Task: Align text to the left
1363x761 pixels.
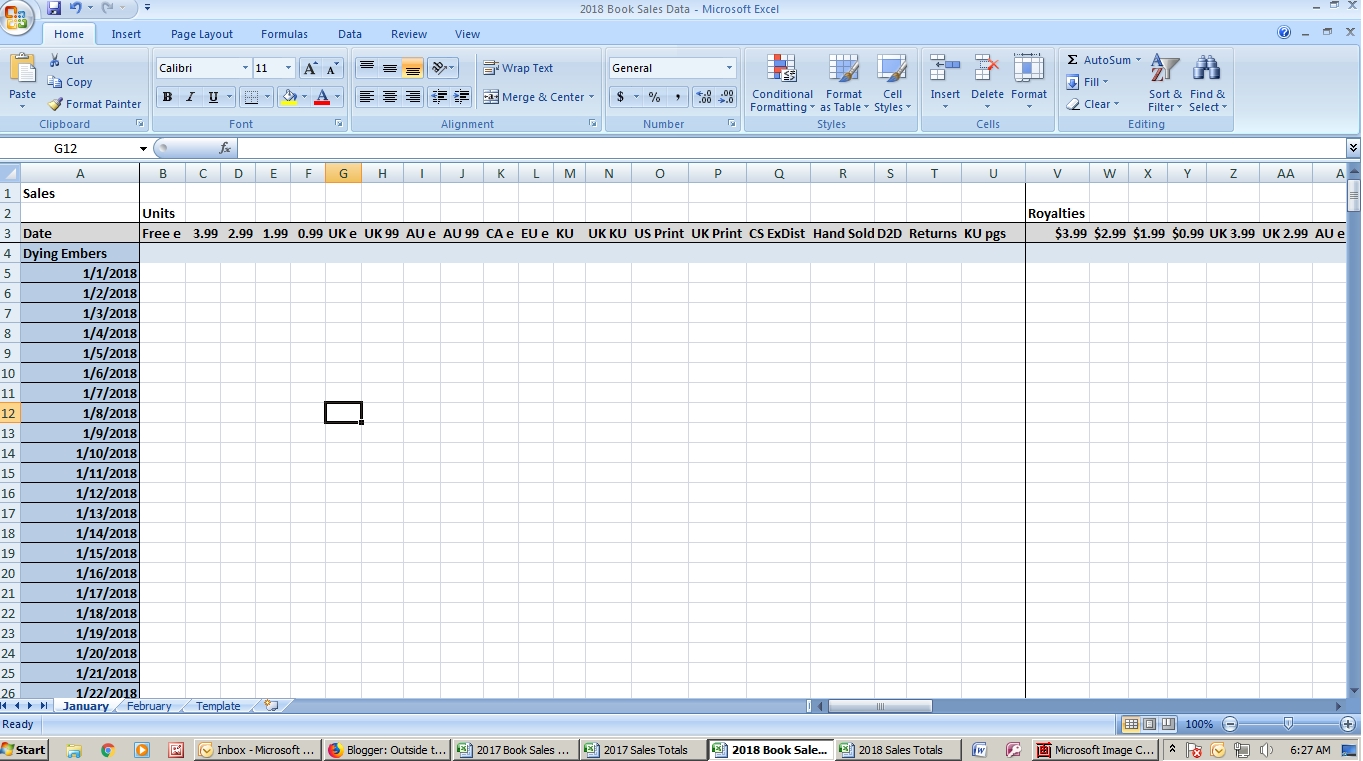Action: pos(367,97)
